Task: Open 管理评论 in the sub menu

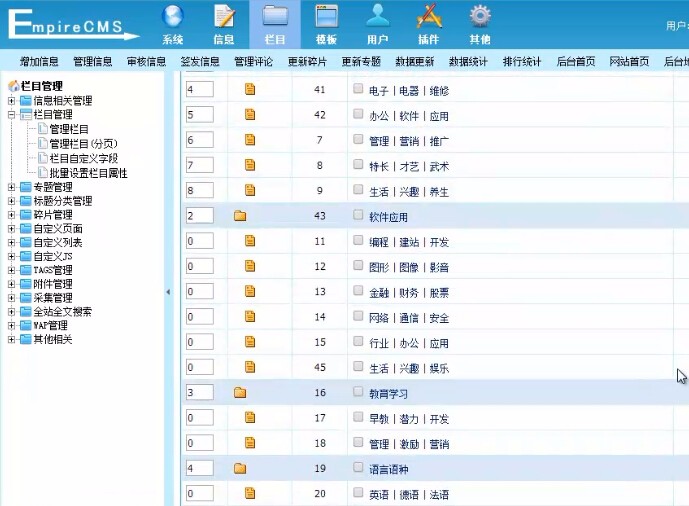Action: [254, 61]
